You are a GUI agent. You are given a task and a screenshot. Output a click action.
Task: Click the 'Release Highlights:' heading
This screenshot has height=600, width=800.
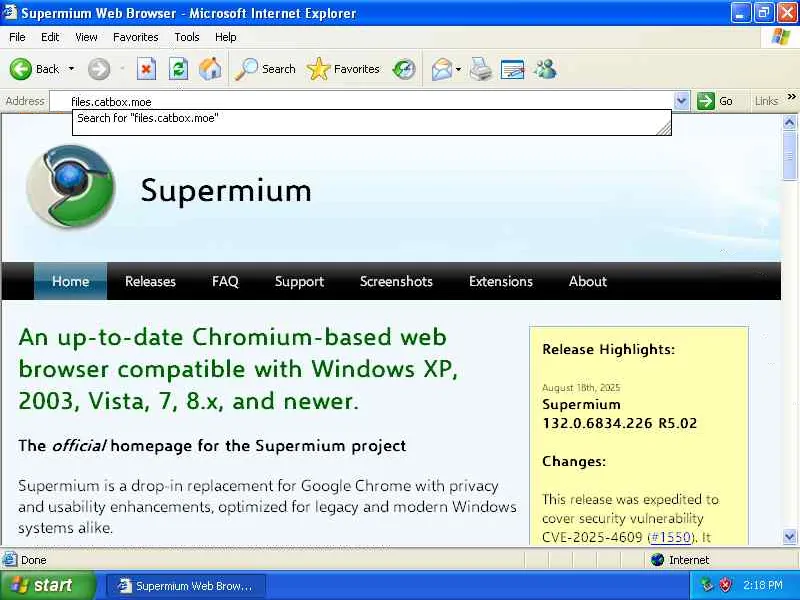tap(608, 349)
